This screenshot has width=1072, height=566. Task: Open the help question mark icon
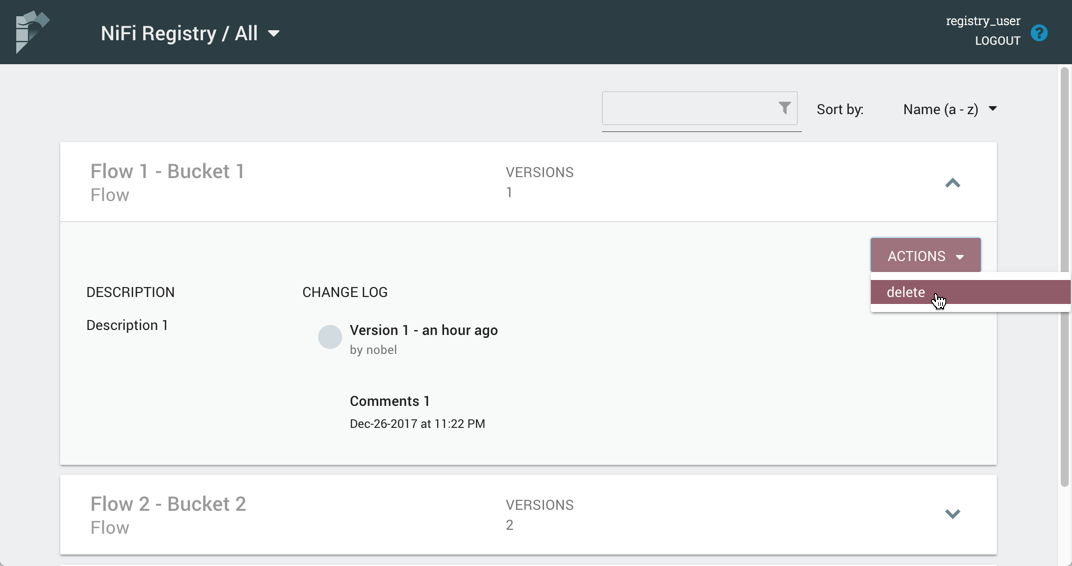[1039, 33]
